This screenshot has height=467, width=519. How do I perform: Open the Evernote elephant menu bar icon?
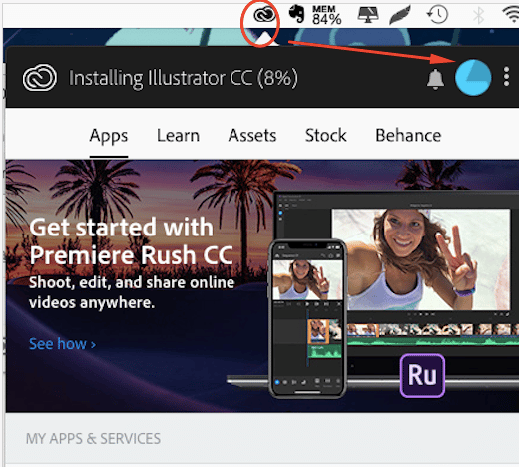(x=296, y=14)
